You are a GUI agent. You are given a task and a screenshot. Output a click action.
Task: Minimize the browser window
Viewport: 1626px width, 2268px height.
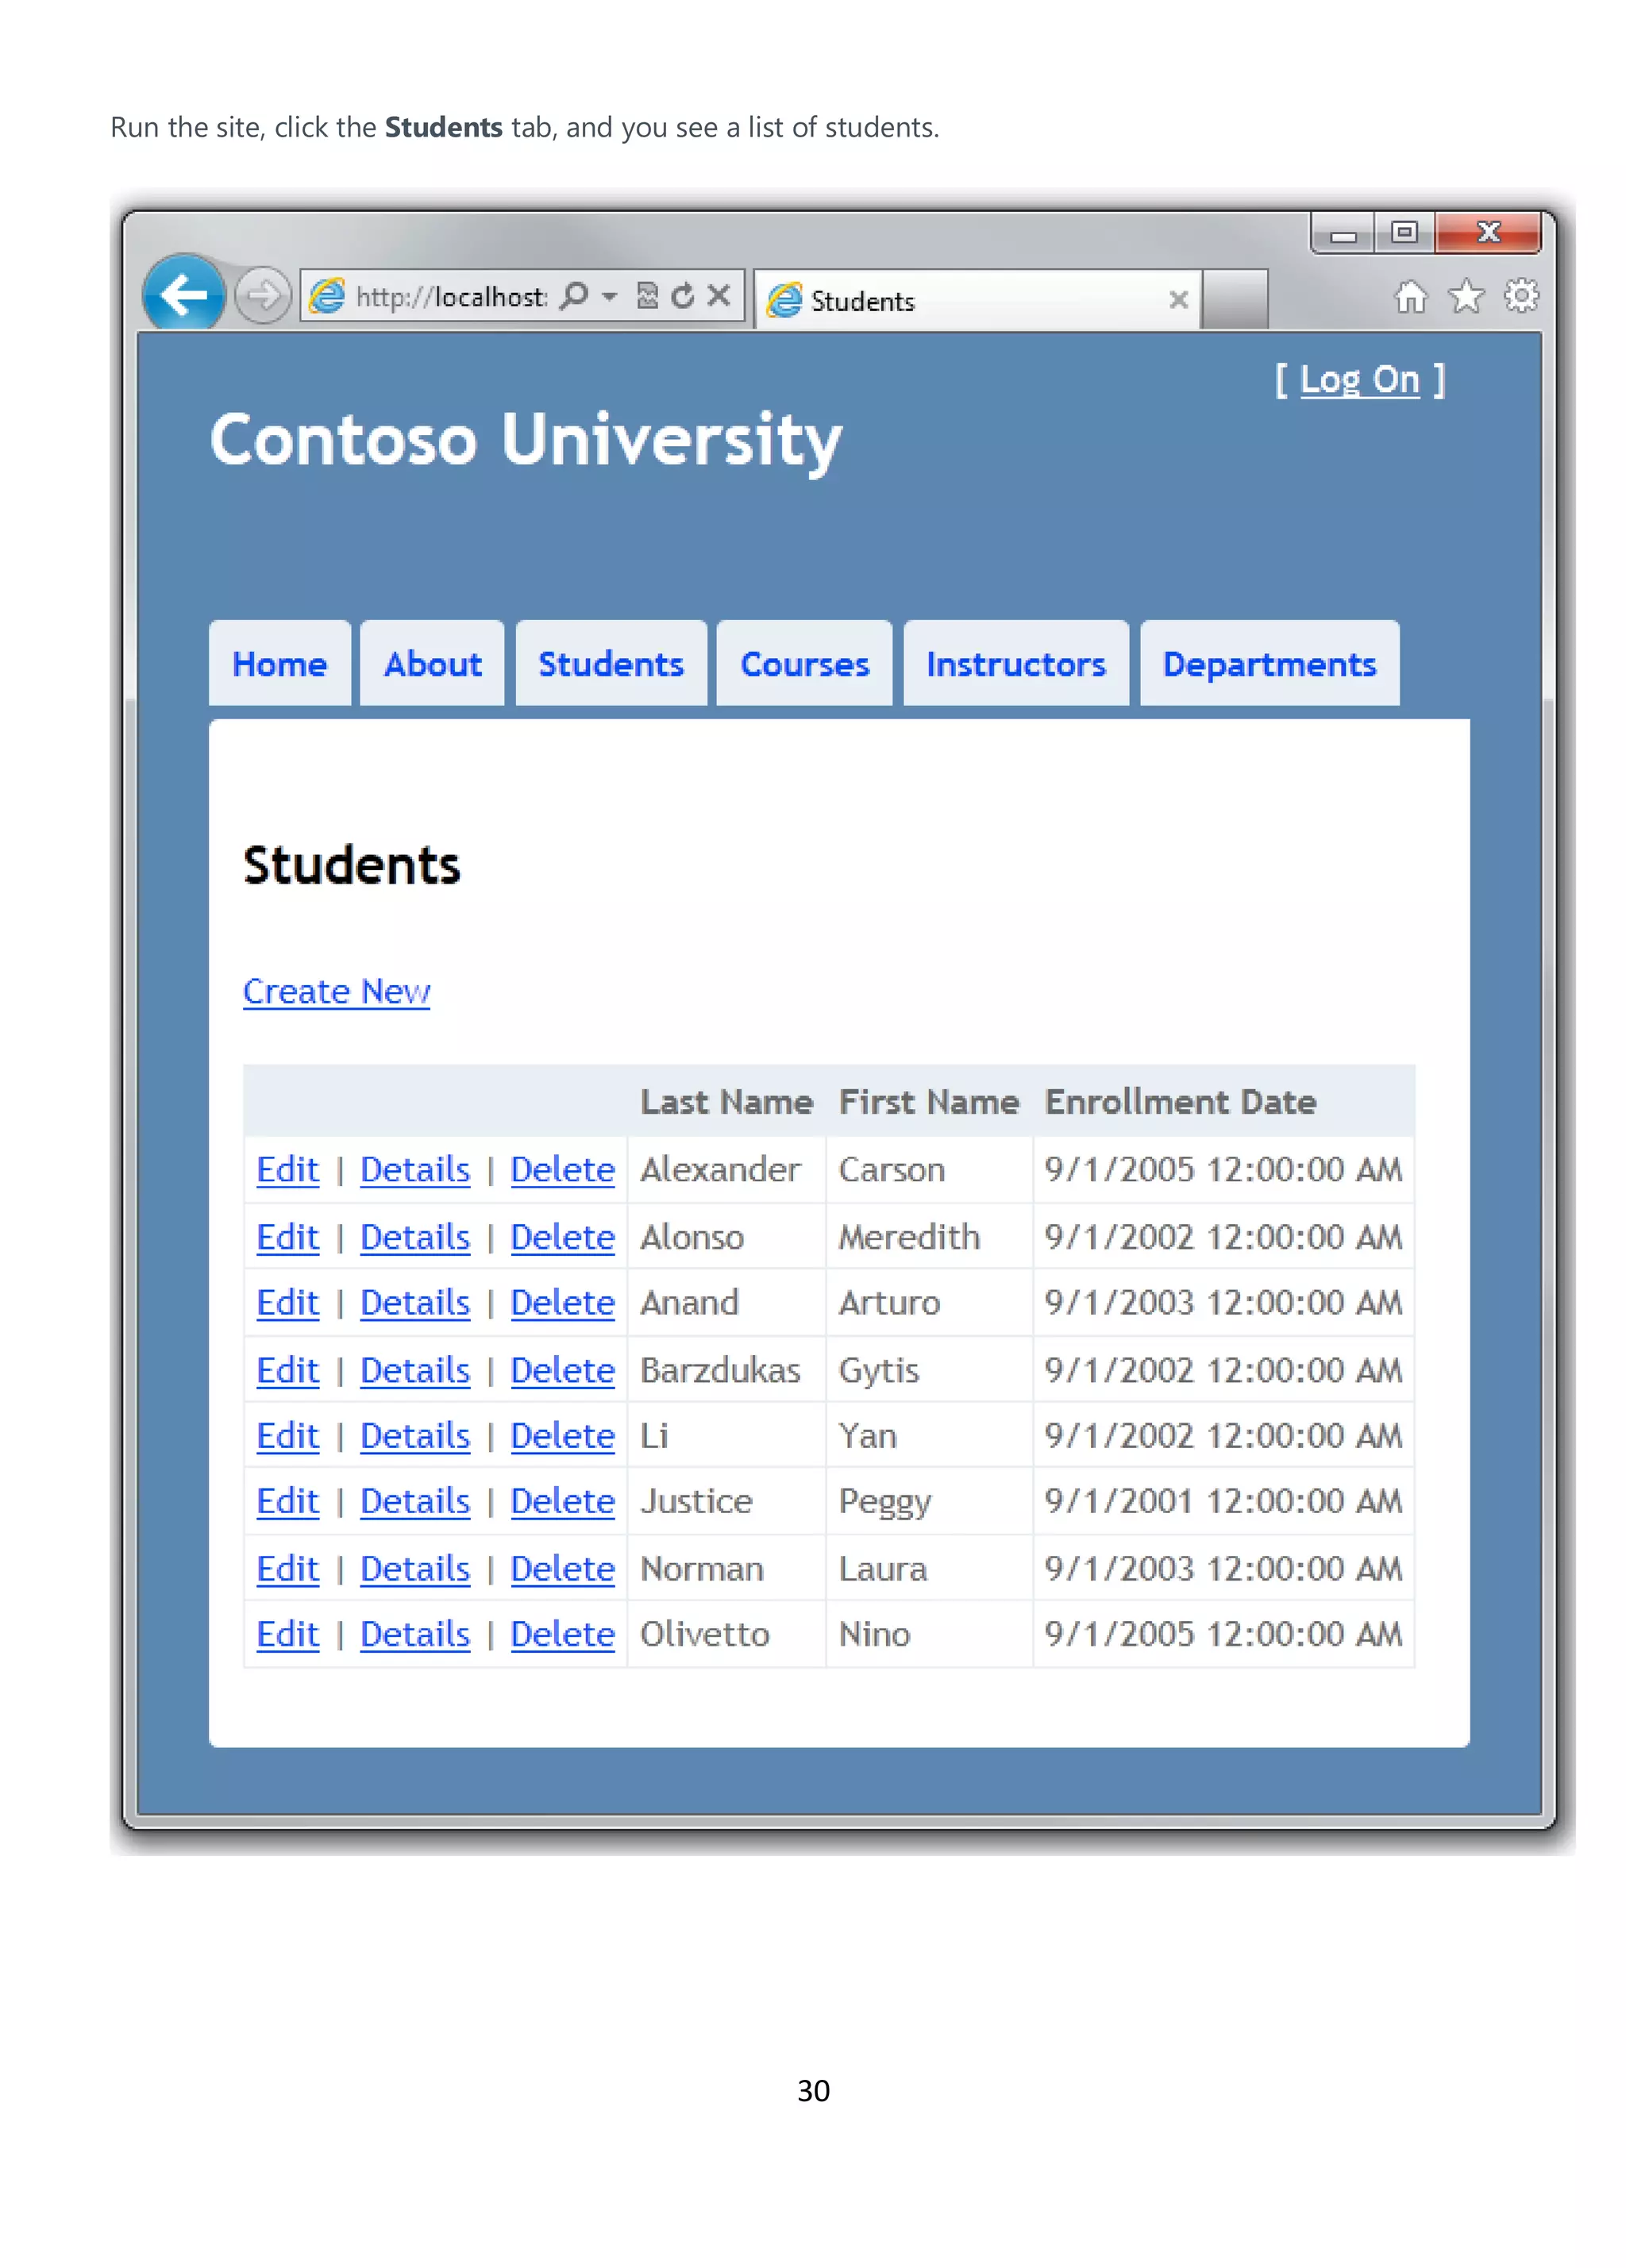point(1343,234)
